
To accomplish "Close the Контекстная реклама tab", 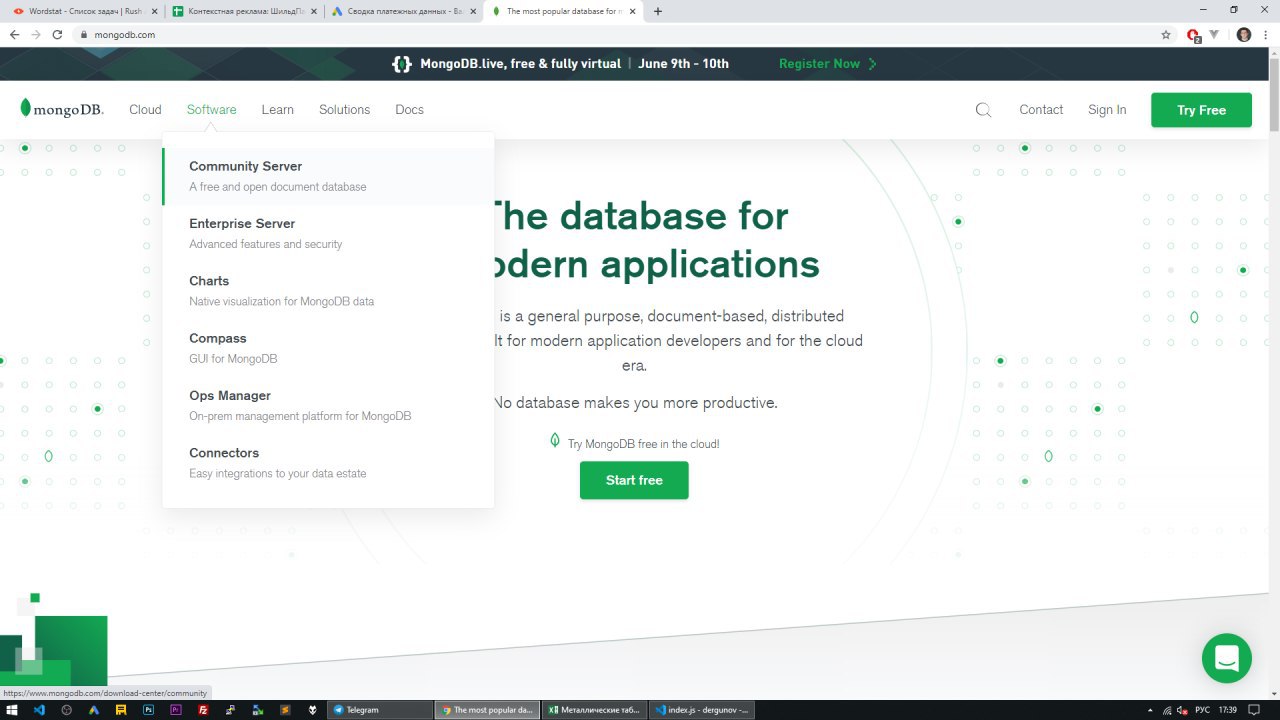I will coord(312,11).
